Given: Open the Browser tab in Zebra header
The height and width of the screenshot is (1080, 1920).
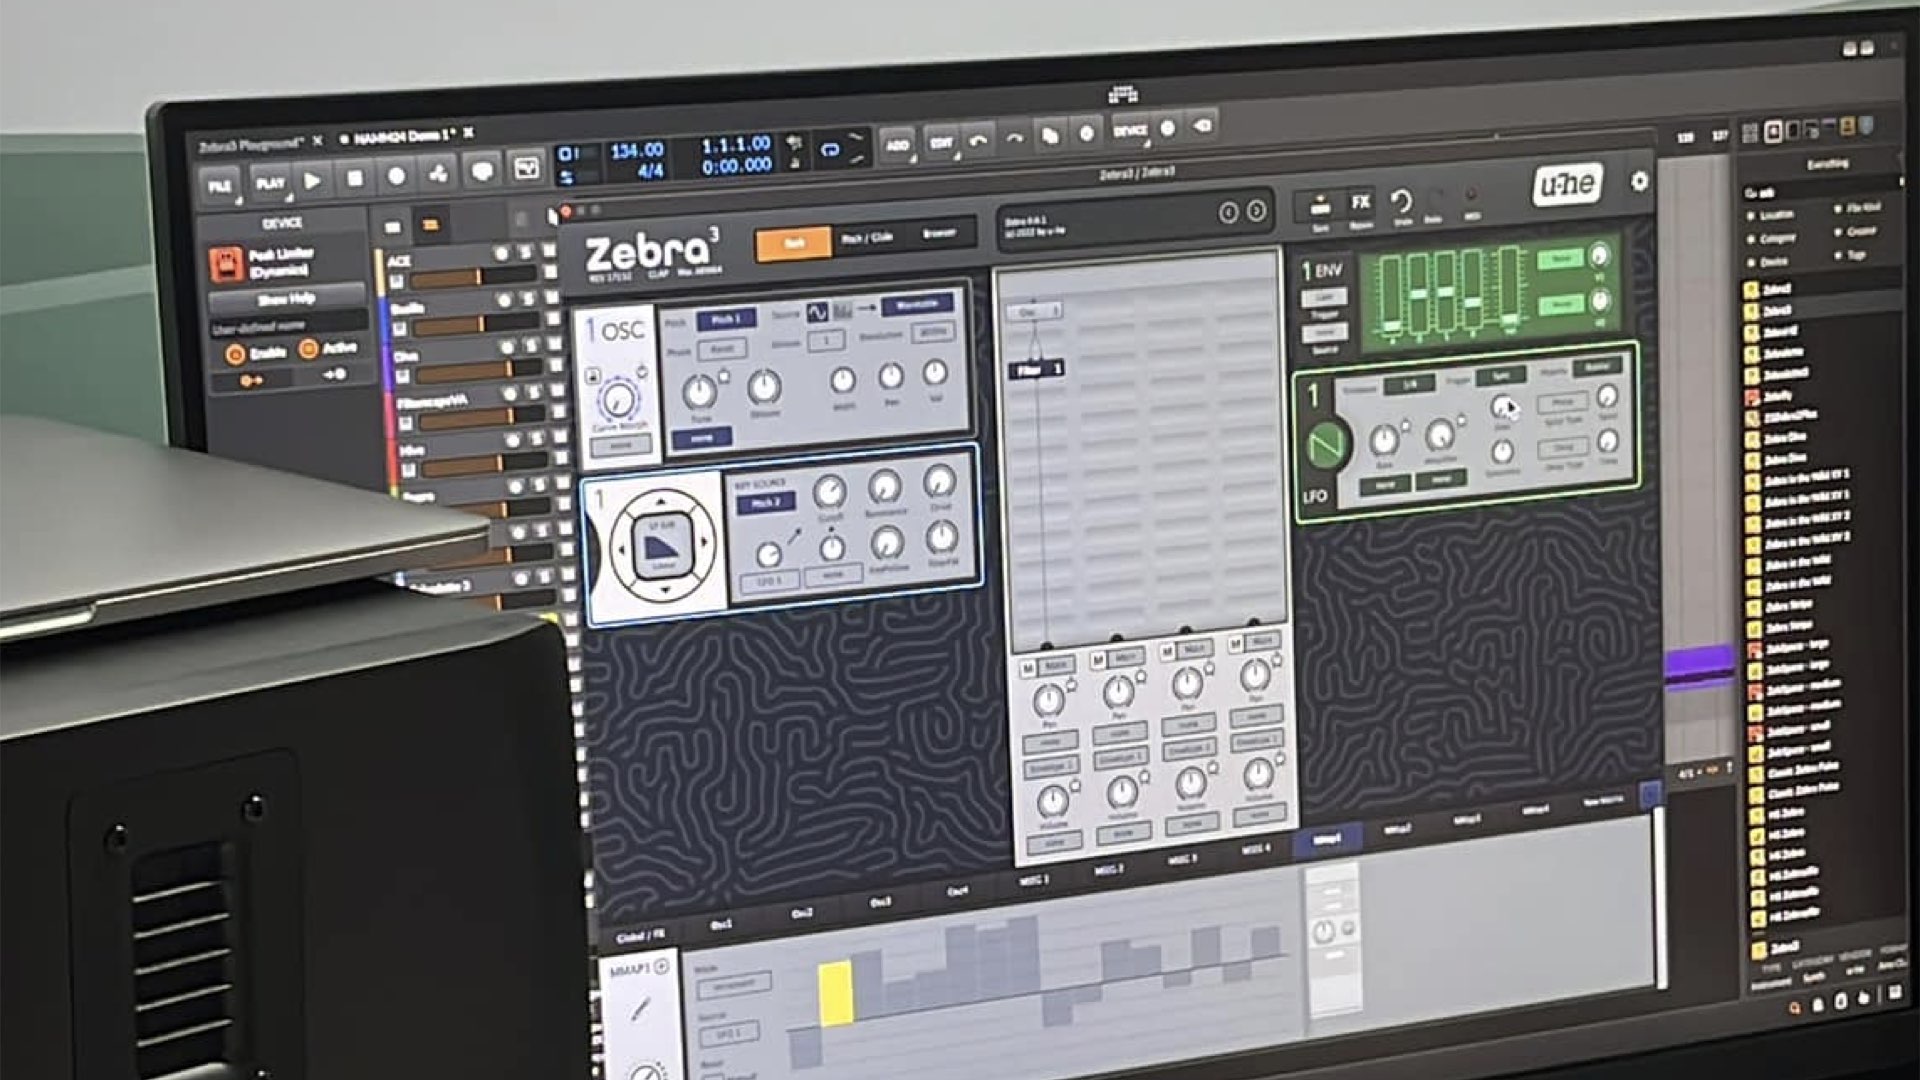Looking at the screenshot, I should (939, 233).
